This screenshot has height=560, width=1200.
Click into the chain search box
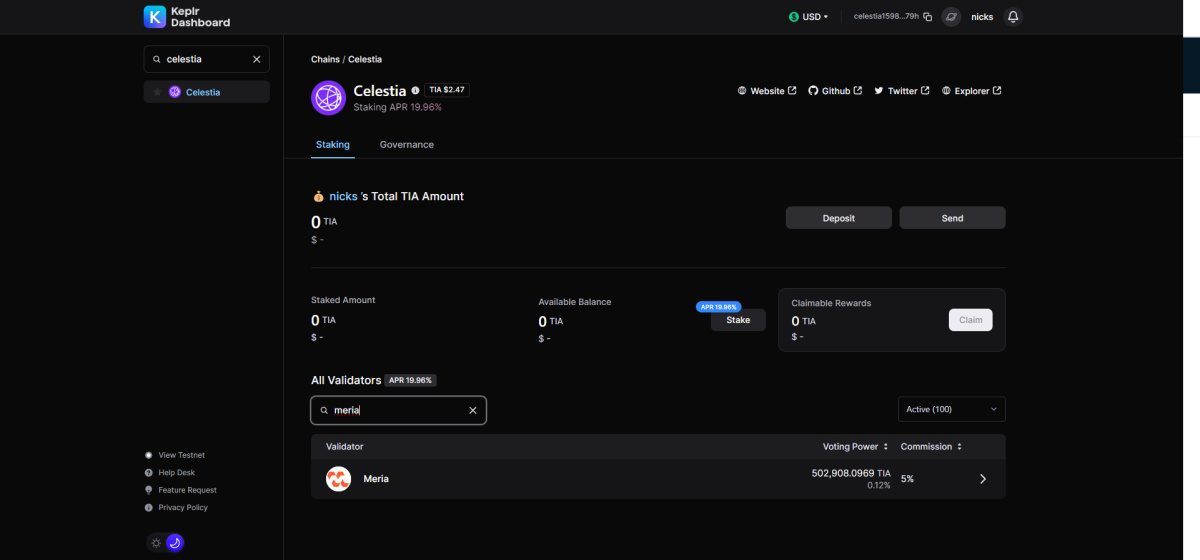[x=207, y=59]
